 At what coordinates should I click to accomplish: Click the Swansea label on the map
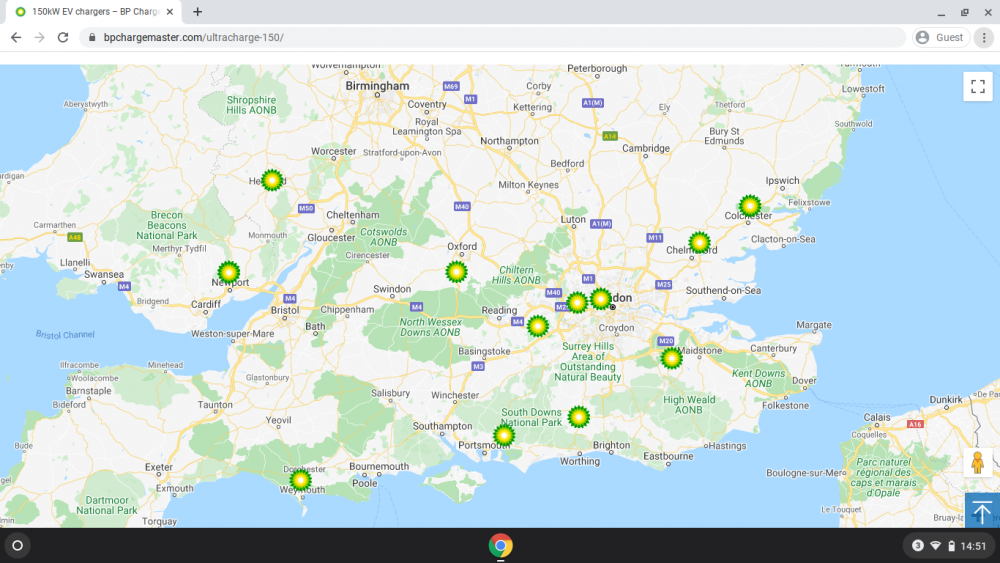pyautogui.click(x=104, y=274)
